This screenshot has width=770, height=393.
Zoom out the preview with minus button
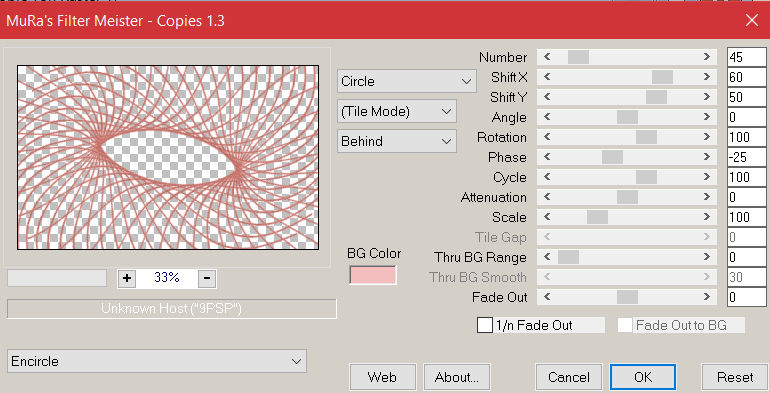coord(207,278)
